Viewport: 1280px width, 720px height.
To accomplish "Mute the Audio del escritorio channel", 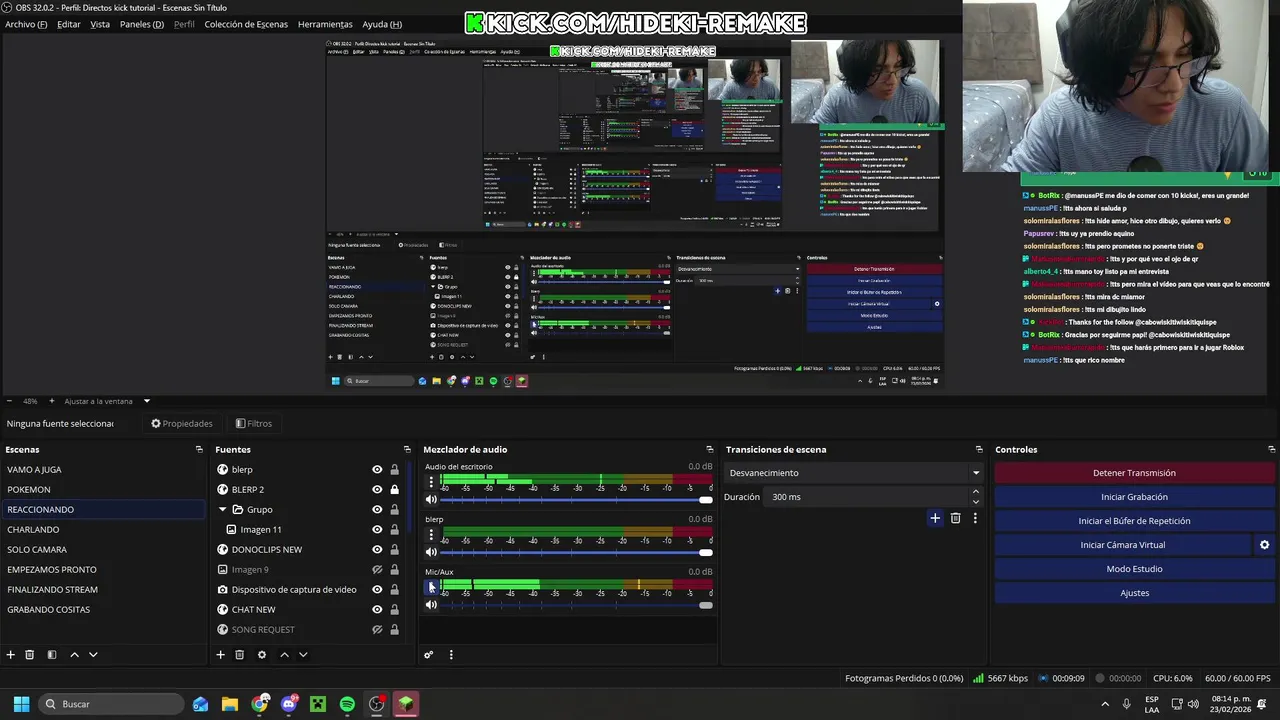I will pos(431,499).
